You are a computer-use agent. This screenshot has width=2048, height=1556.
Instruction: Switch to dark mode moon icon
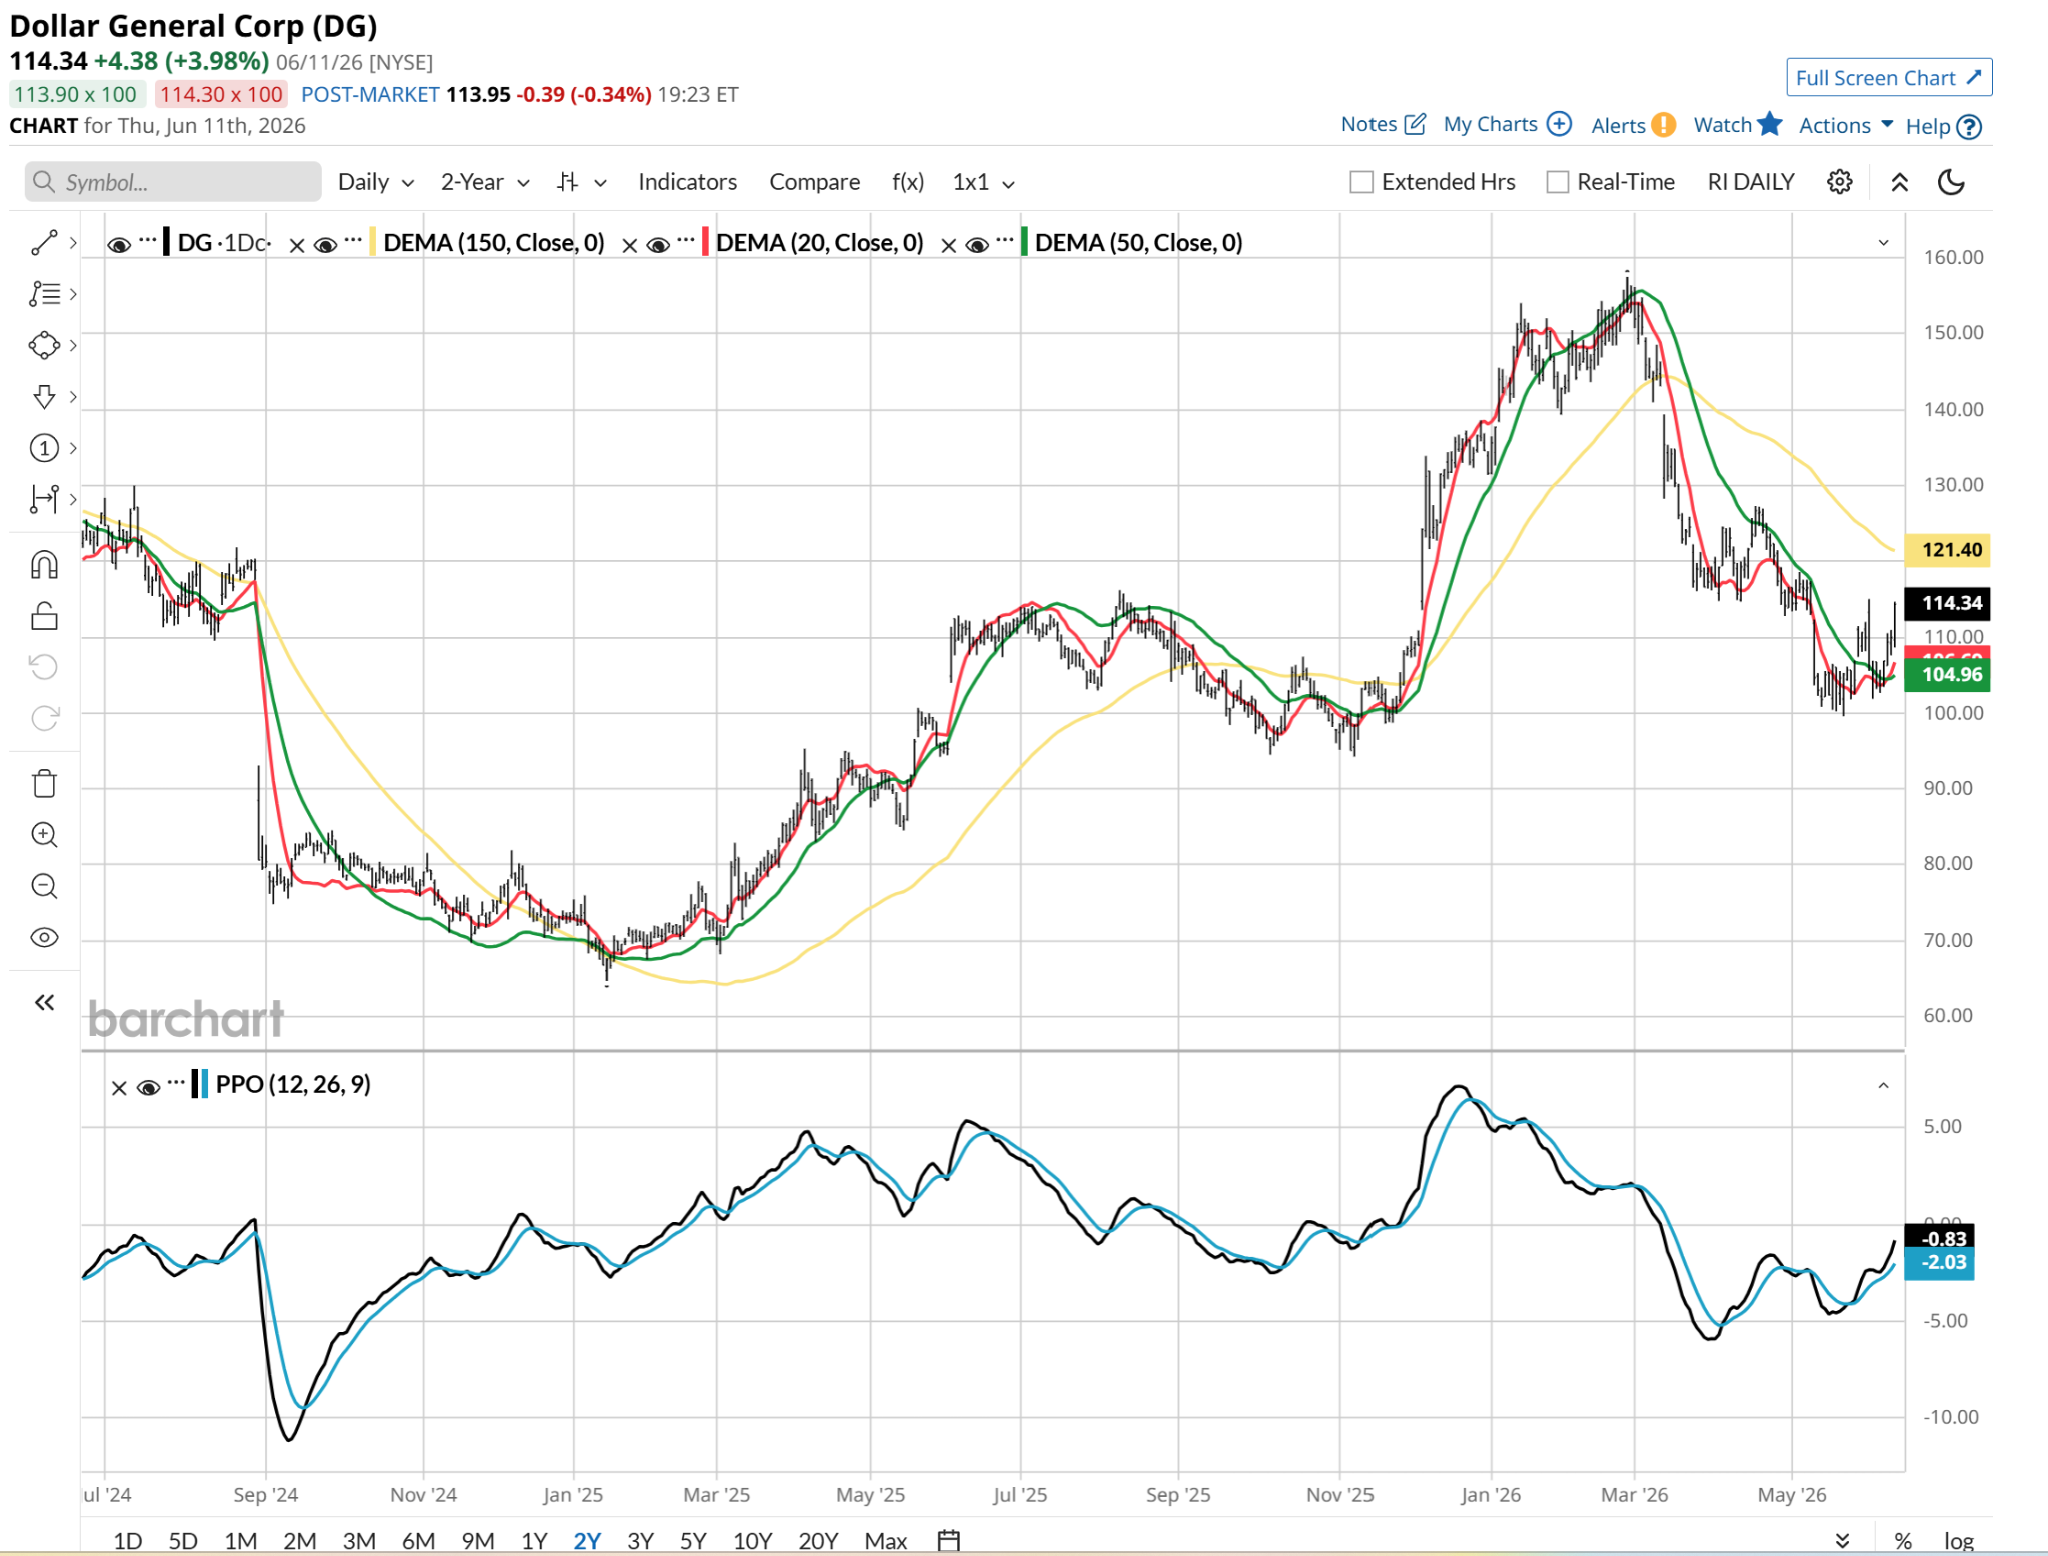(x=1951, y=182)
